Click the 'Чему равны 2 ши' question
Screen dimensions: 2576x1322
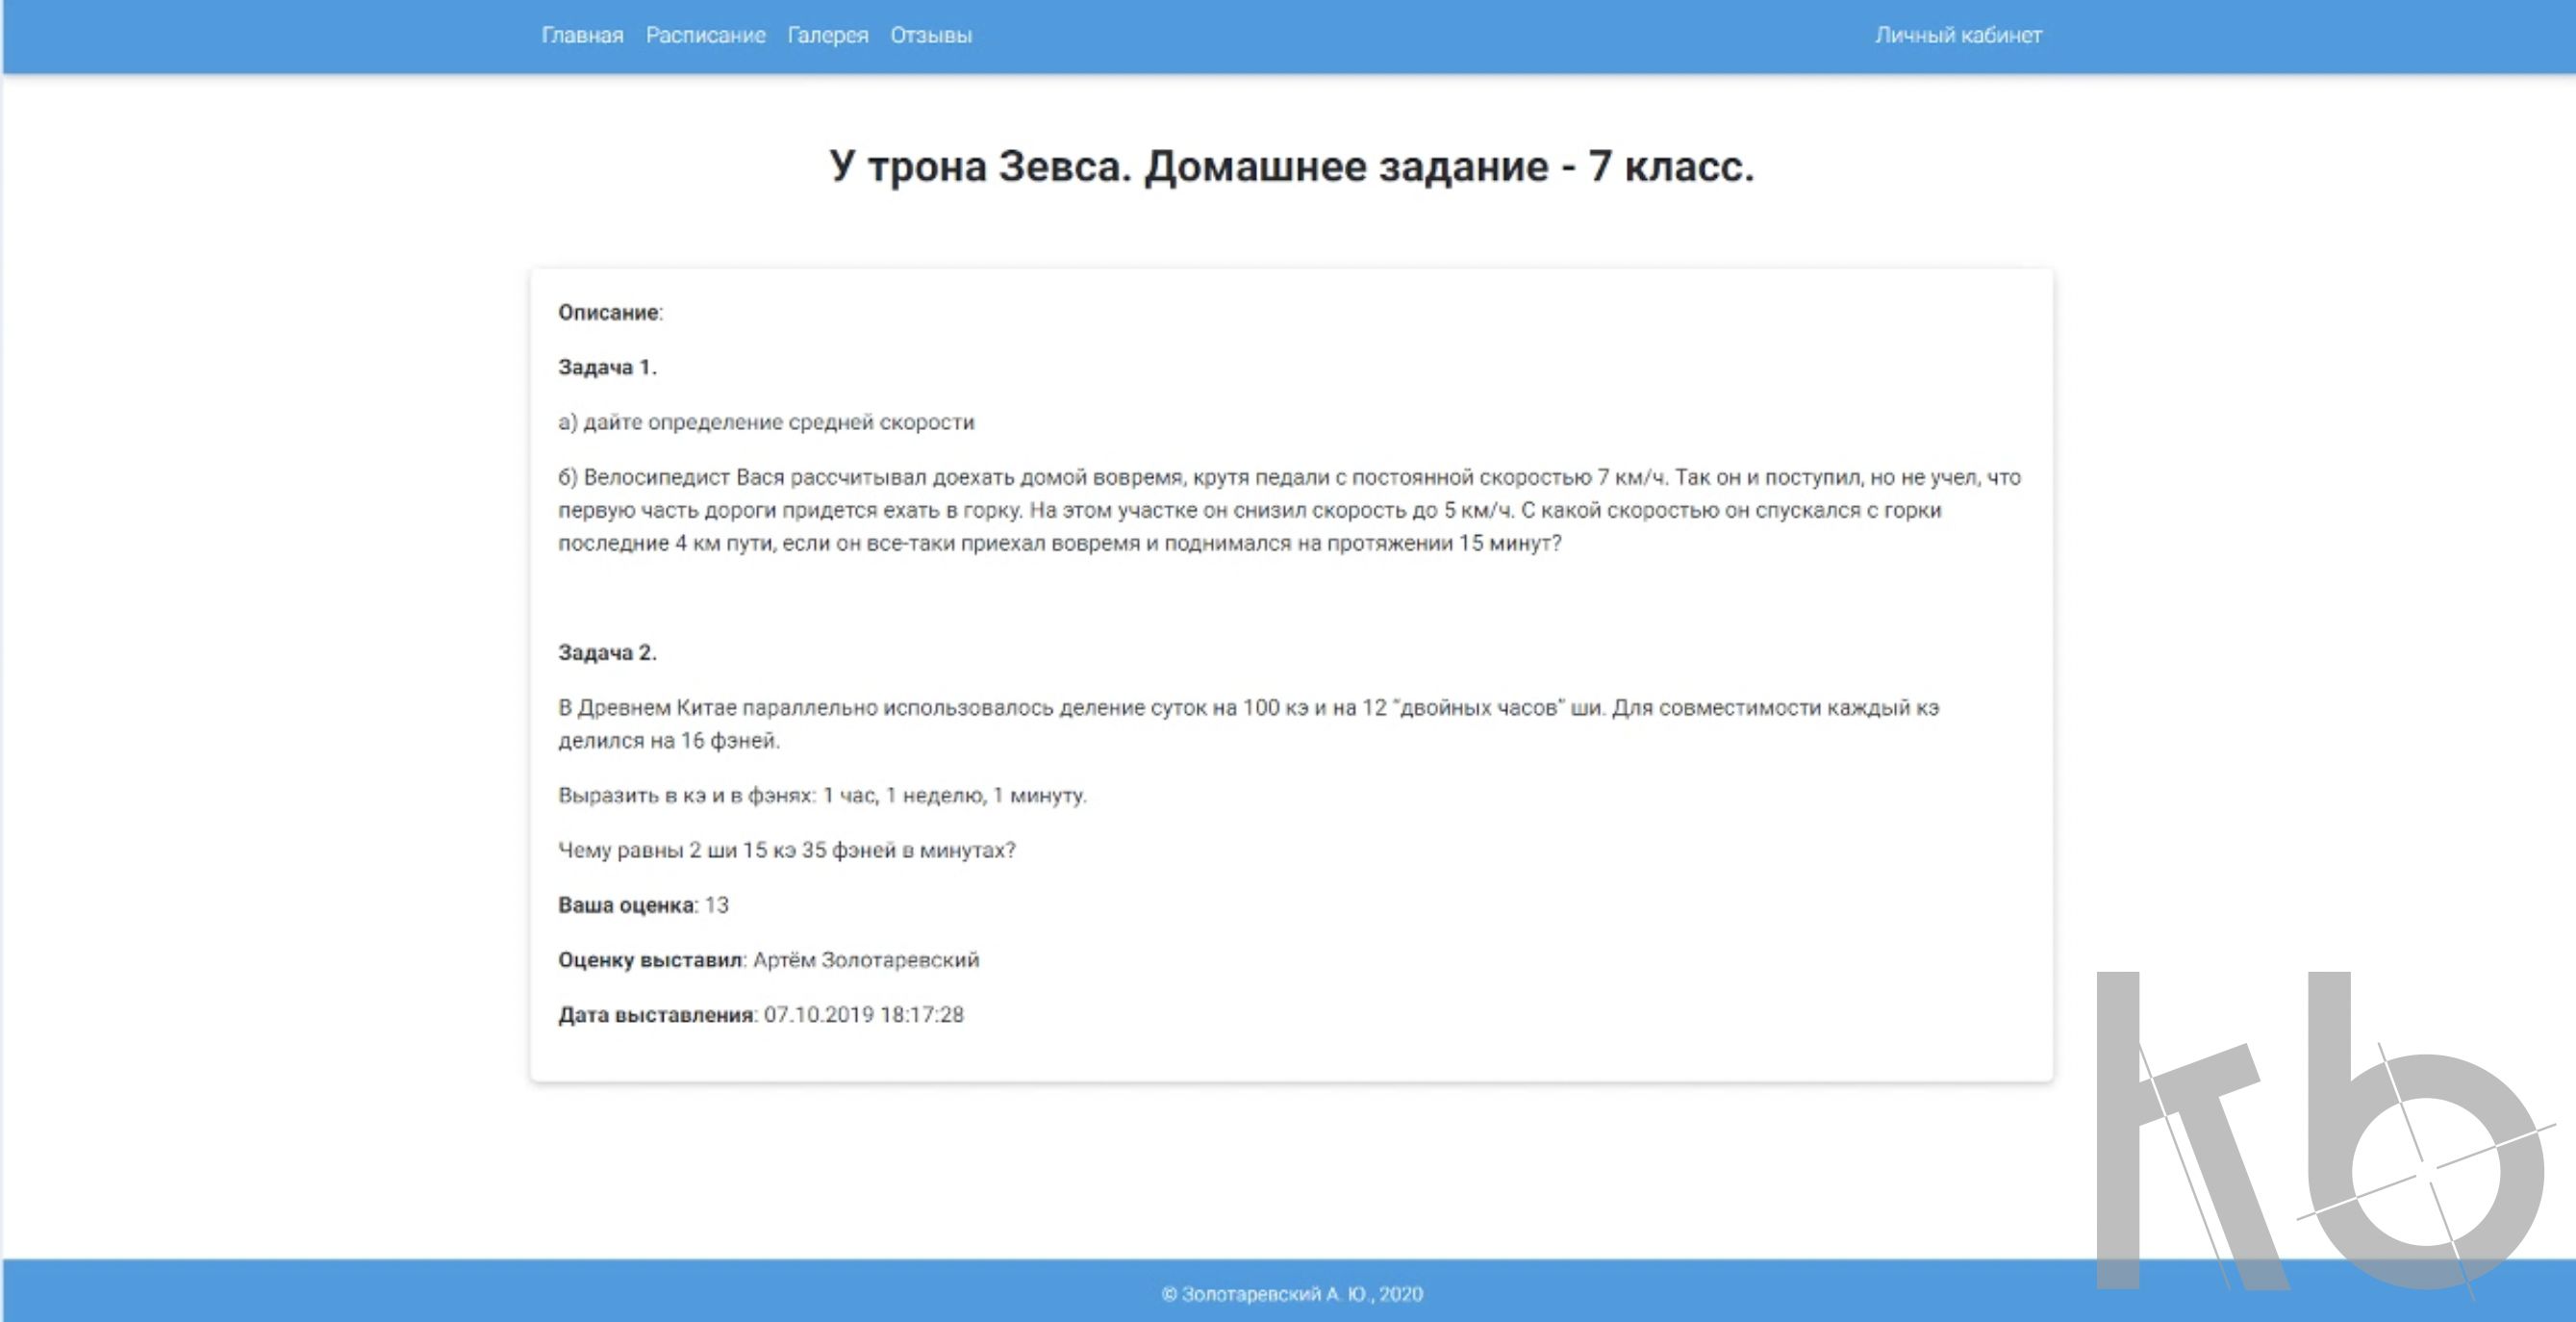coord(786,850)
